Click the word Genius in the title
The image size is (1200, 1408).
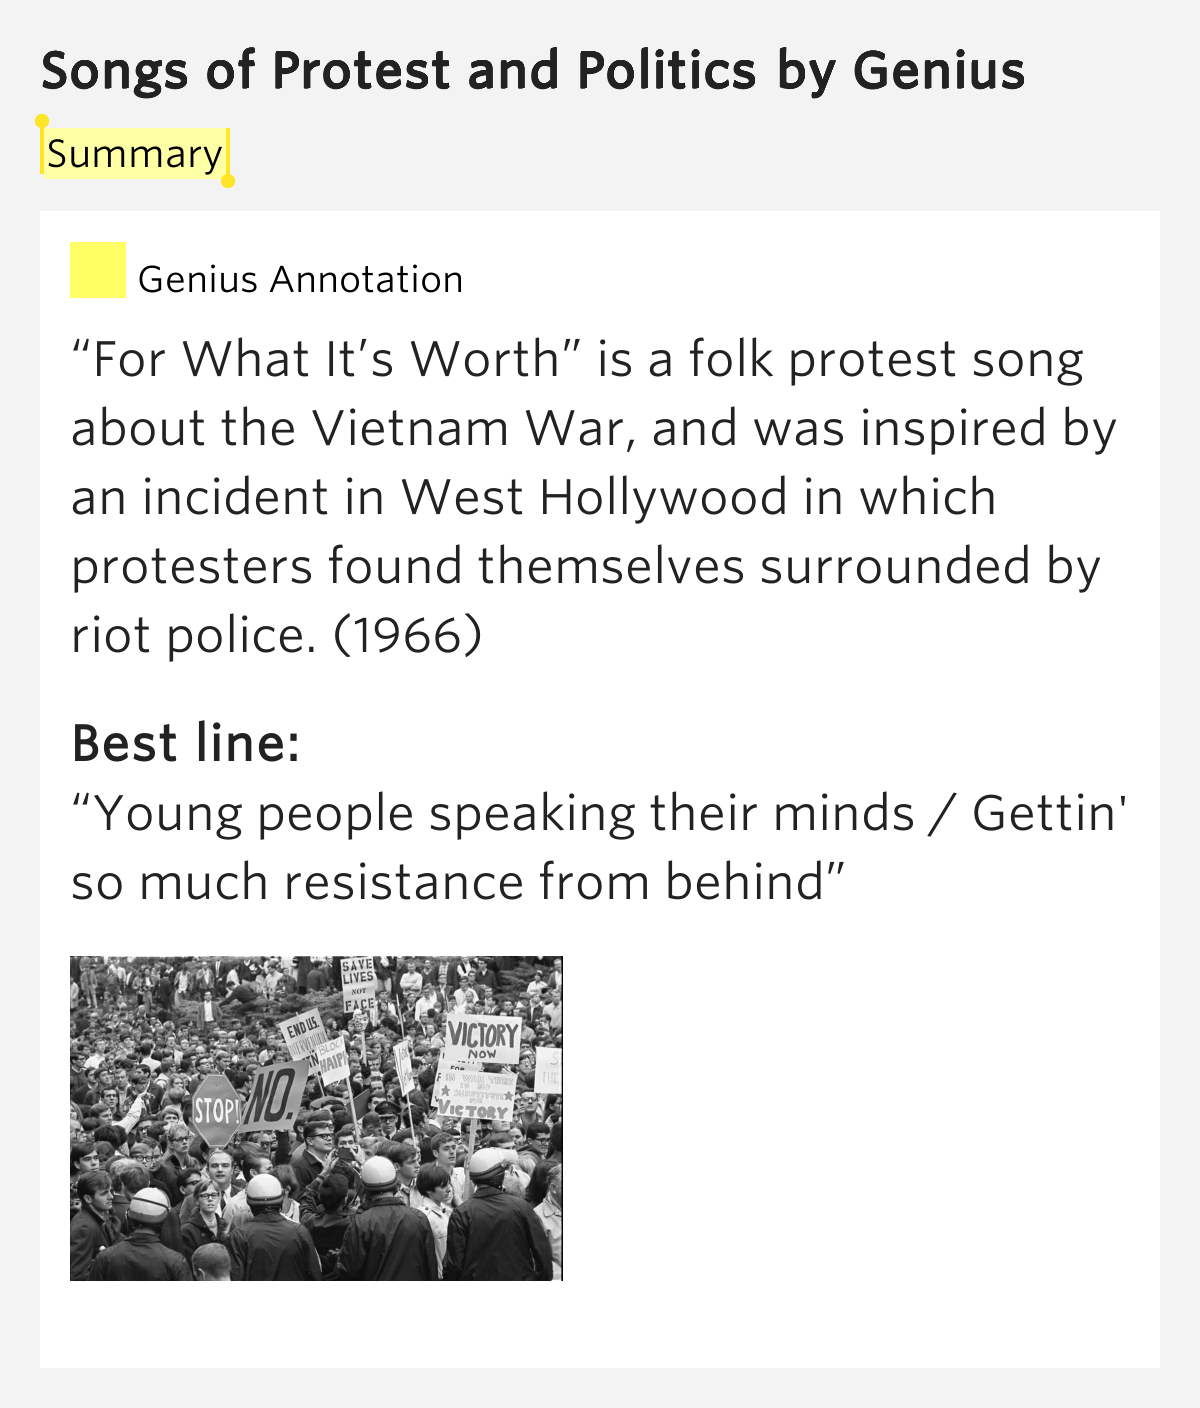click(939, 71)
